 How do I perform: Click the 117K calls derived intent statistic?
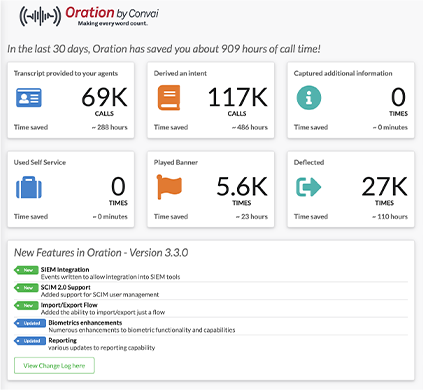pos(237,101)
